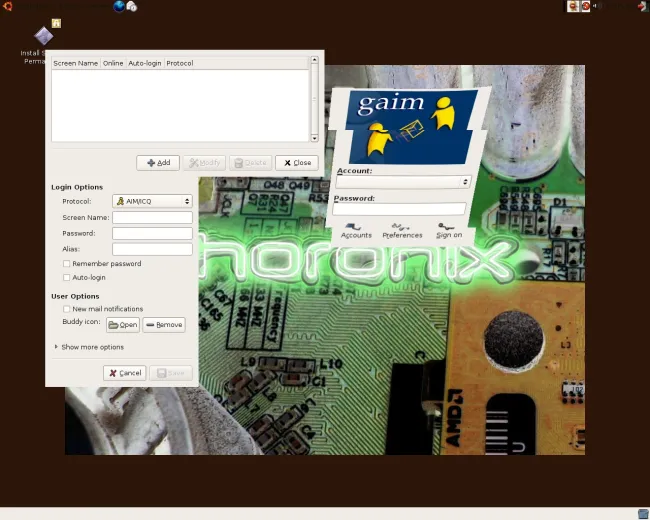Launch the web browser globe icon
650x520 pixels.
119,6
